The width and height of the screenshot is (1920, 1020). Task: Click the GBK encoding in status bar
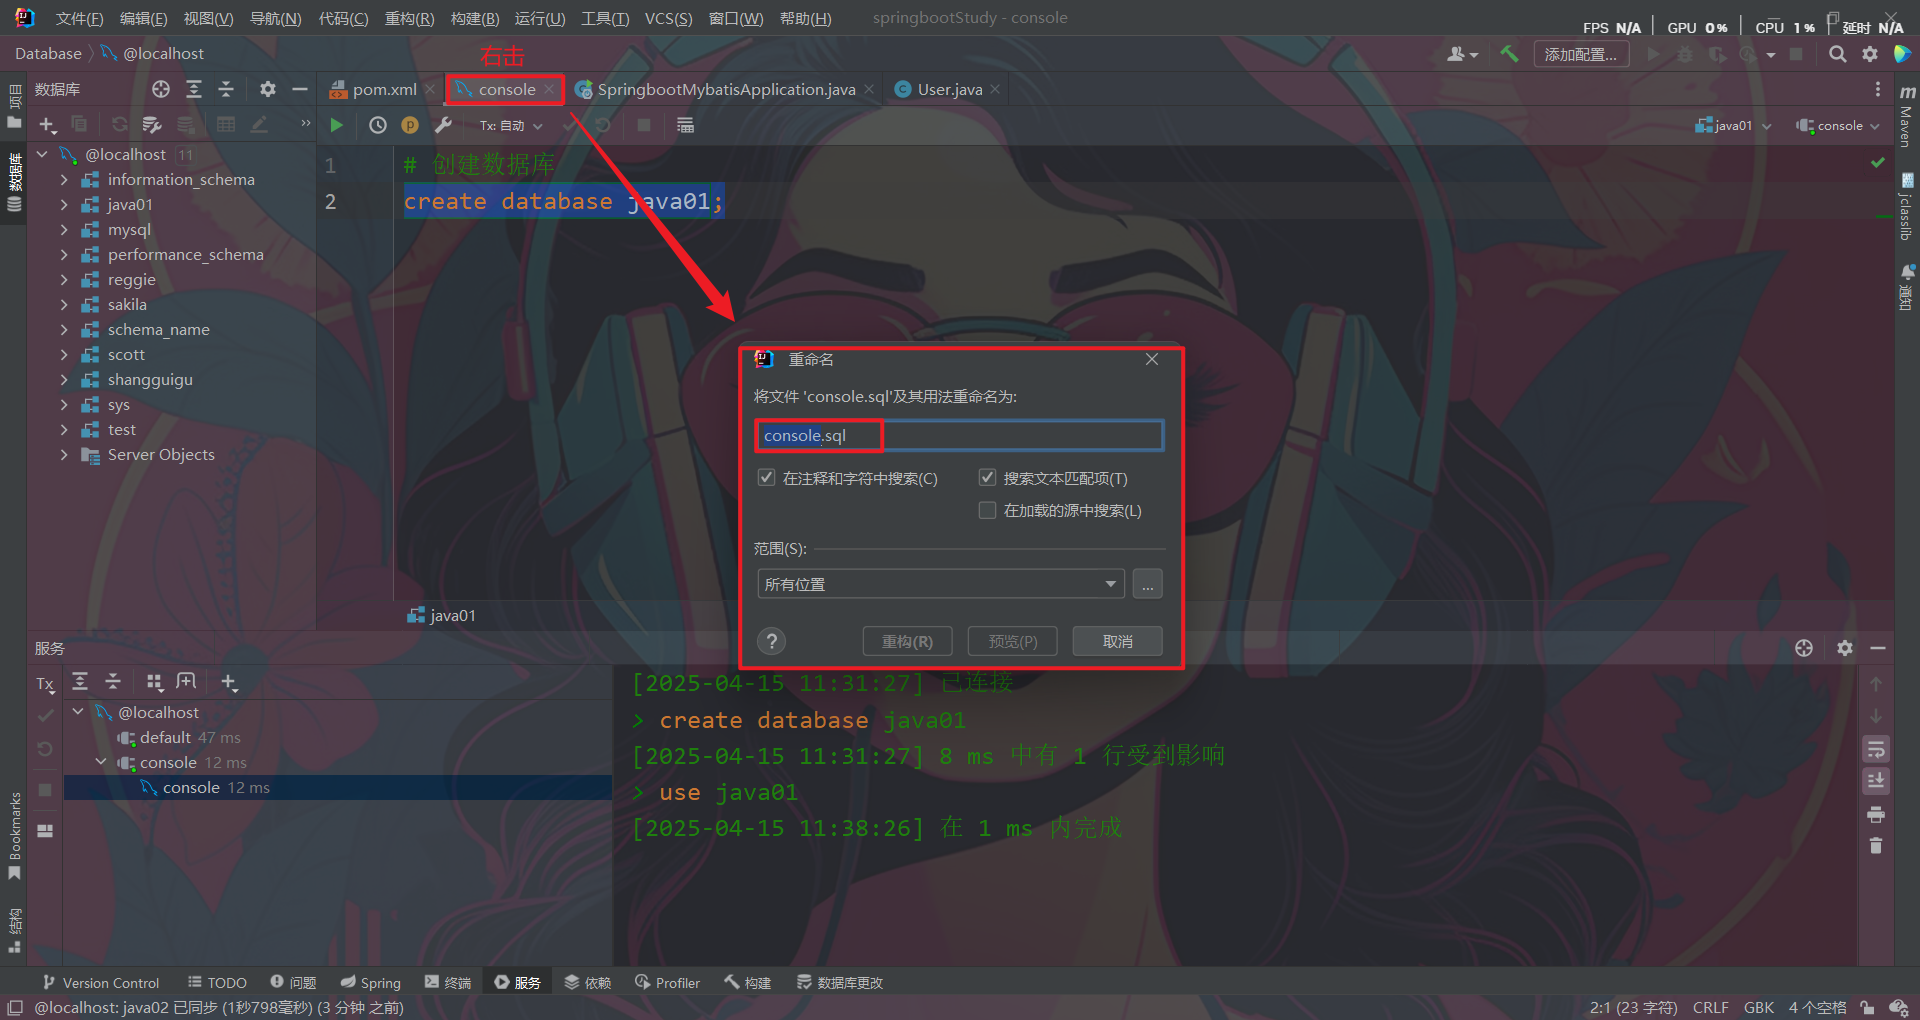pos(1758,1007)
